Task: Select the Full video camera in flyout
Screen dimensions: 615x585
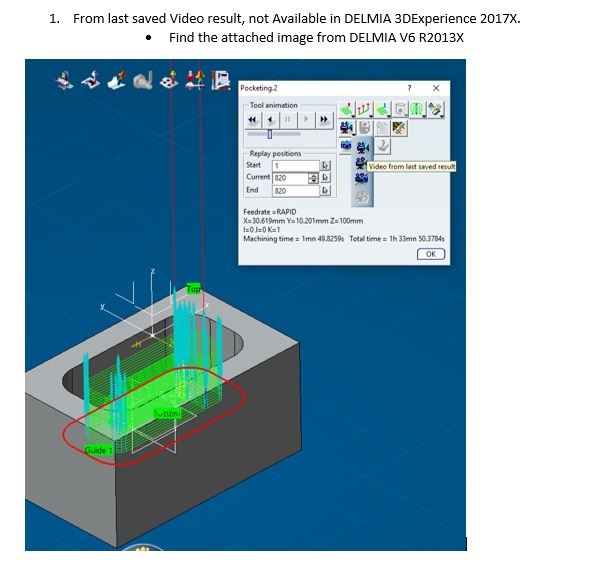Action: [x=362, y=147]
